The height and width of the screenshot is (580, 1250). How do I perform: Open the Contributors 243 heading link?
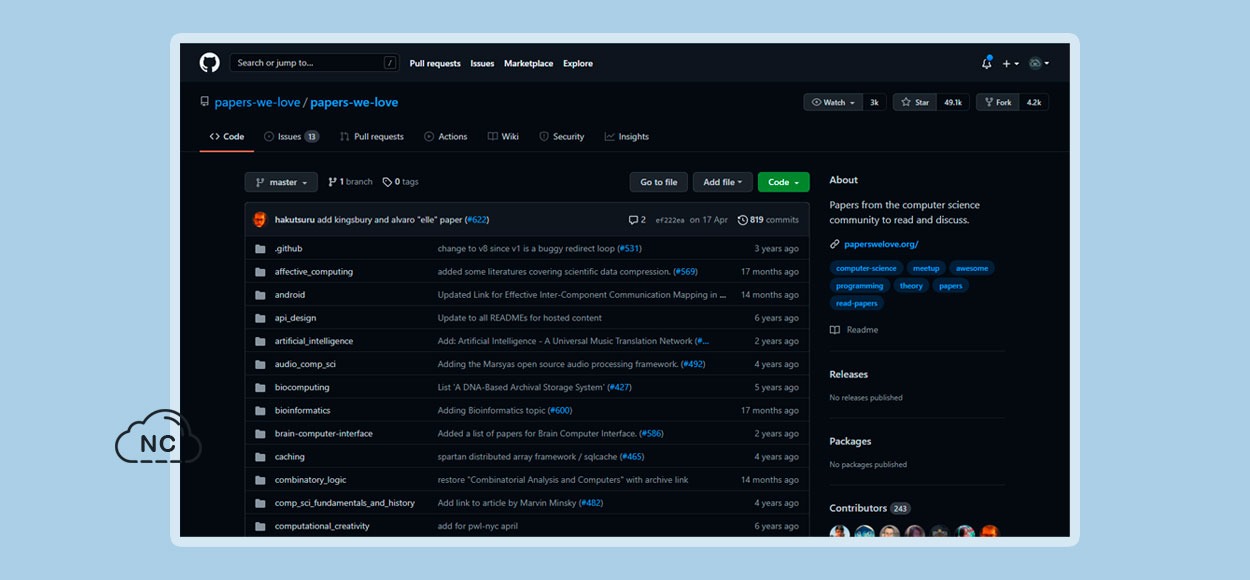tap(870, 508)
